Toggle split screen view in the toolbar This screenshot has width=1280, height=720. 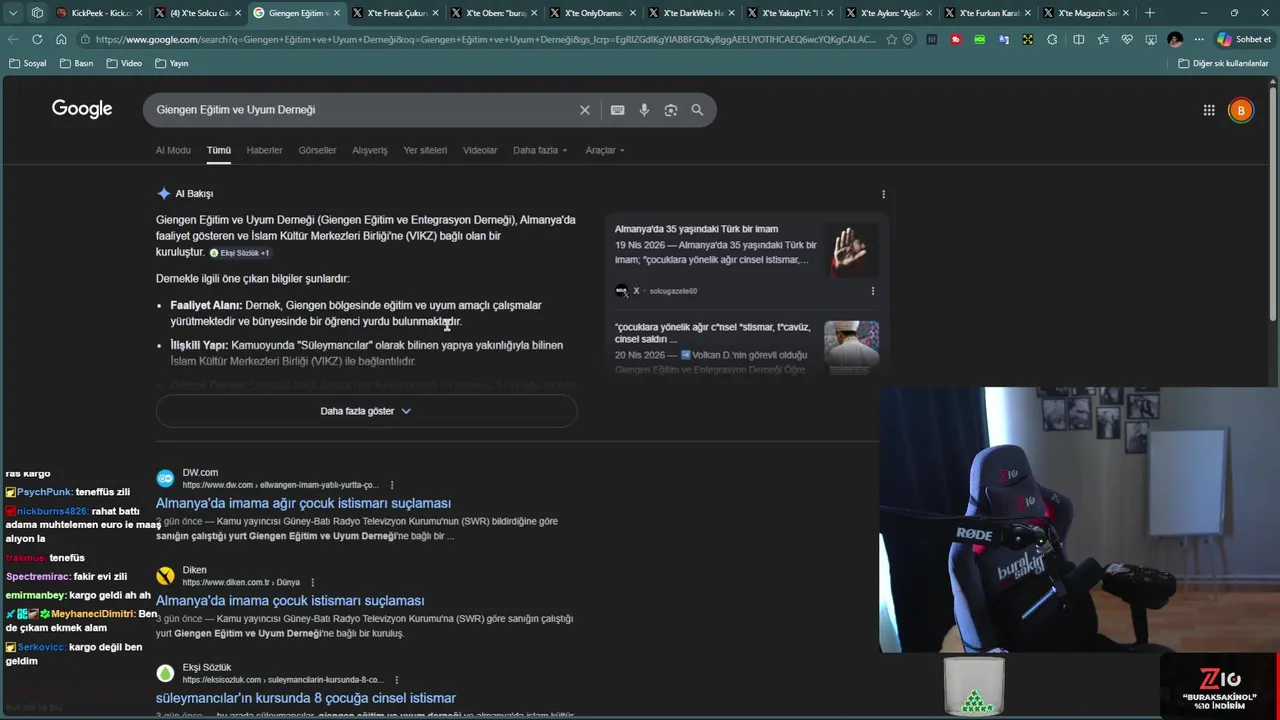coord(1078,39)
